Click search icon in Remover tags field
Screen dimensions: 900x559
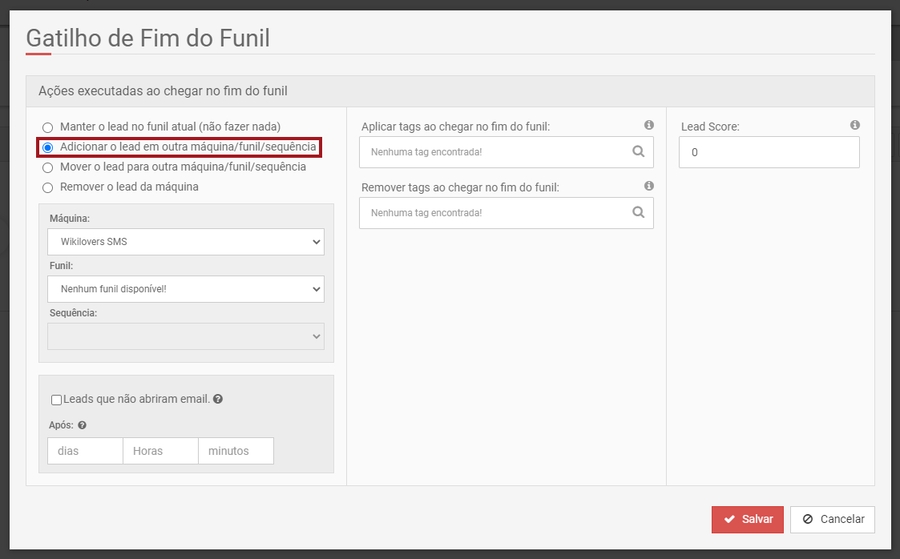coord(638,213)
